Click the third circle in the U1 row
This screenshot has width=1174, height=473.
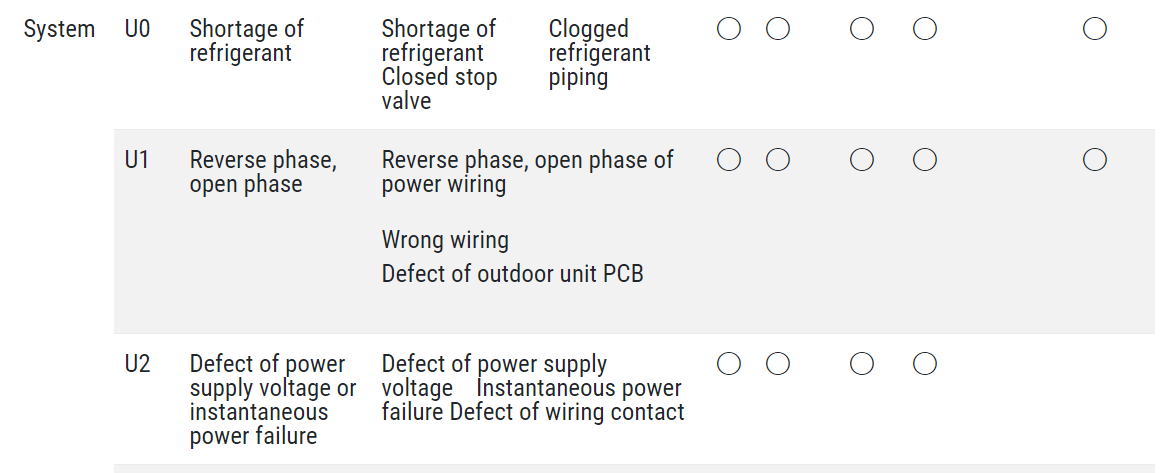862,160
